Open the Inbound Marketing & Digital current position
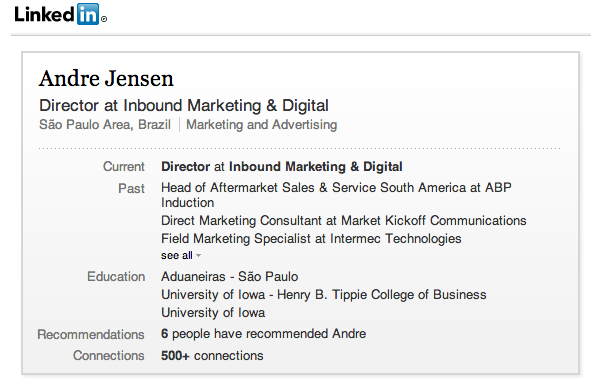 (x=282, y=167)
